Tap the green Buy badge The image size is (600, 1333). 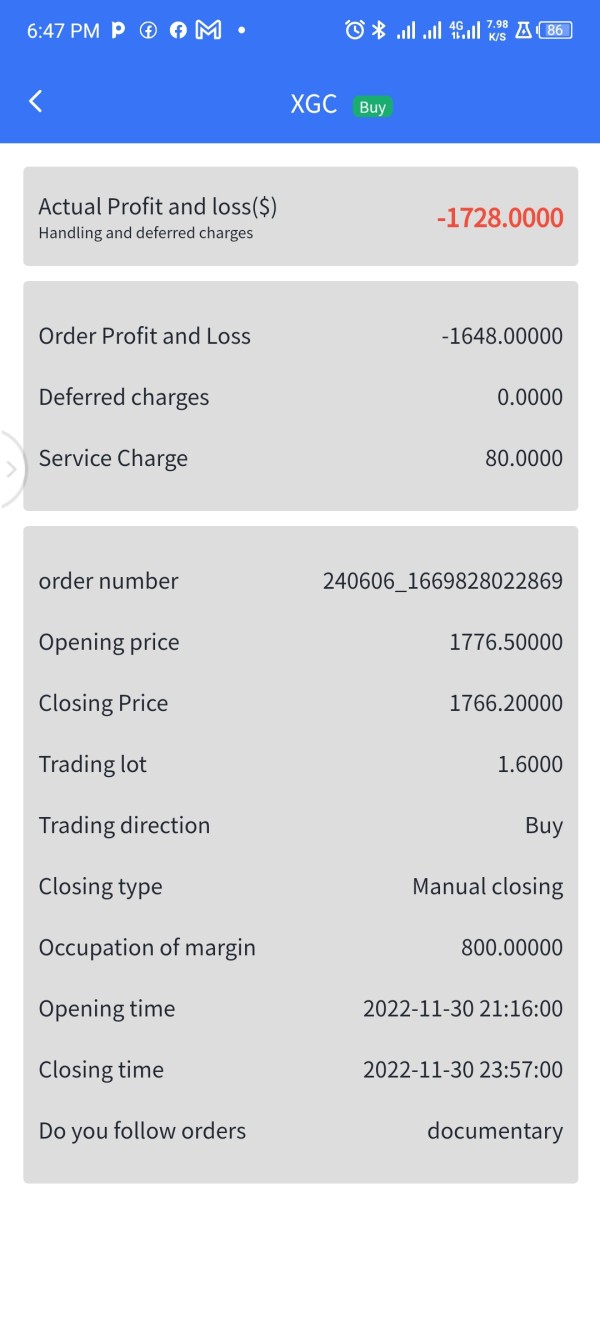372,107
